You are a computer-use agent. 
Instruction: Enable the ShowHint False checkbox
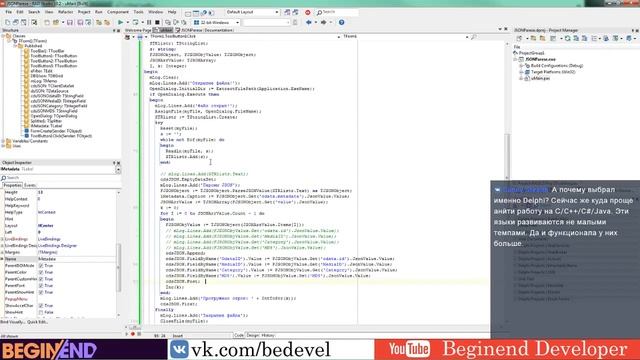(41, 312)
